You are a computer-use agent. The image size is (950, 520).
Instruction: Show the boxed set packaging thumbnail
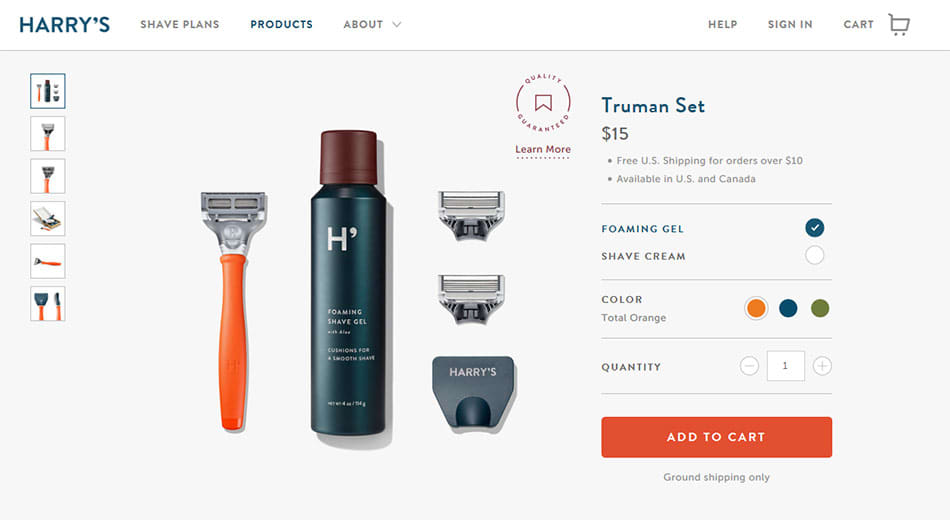48,219
